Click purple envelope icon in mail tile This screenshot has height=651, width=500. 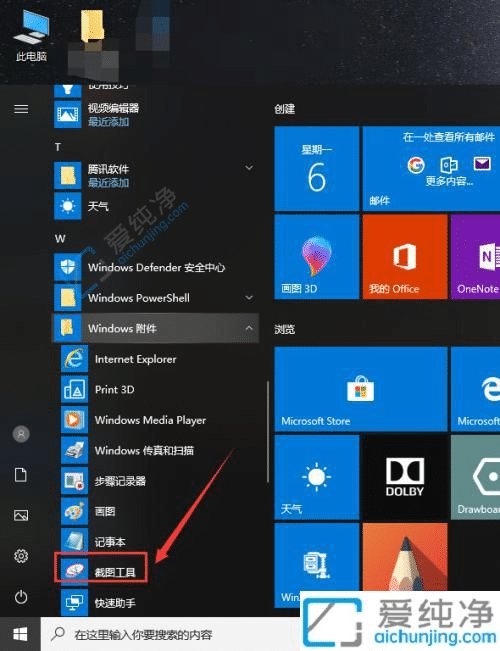482,163
